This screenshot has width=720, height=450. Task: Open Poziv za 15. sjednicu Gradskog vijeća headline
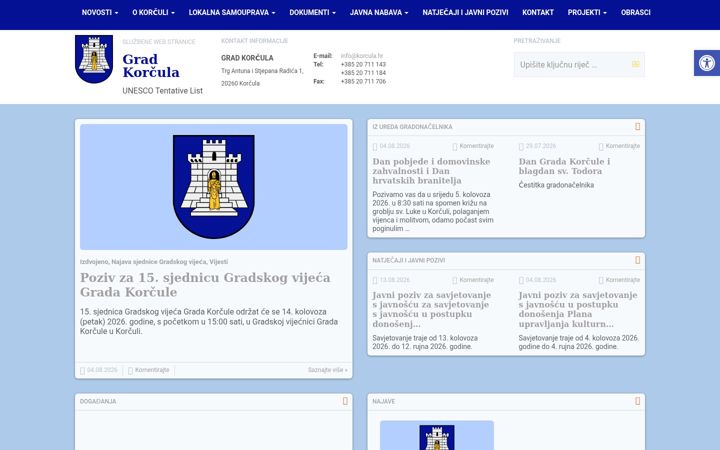click(205, 285)
